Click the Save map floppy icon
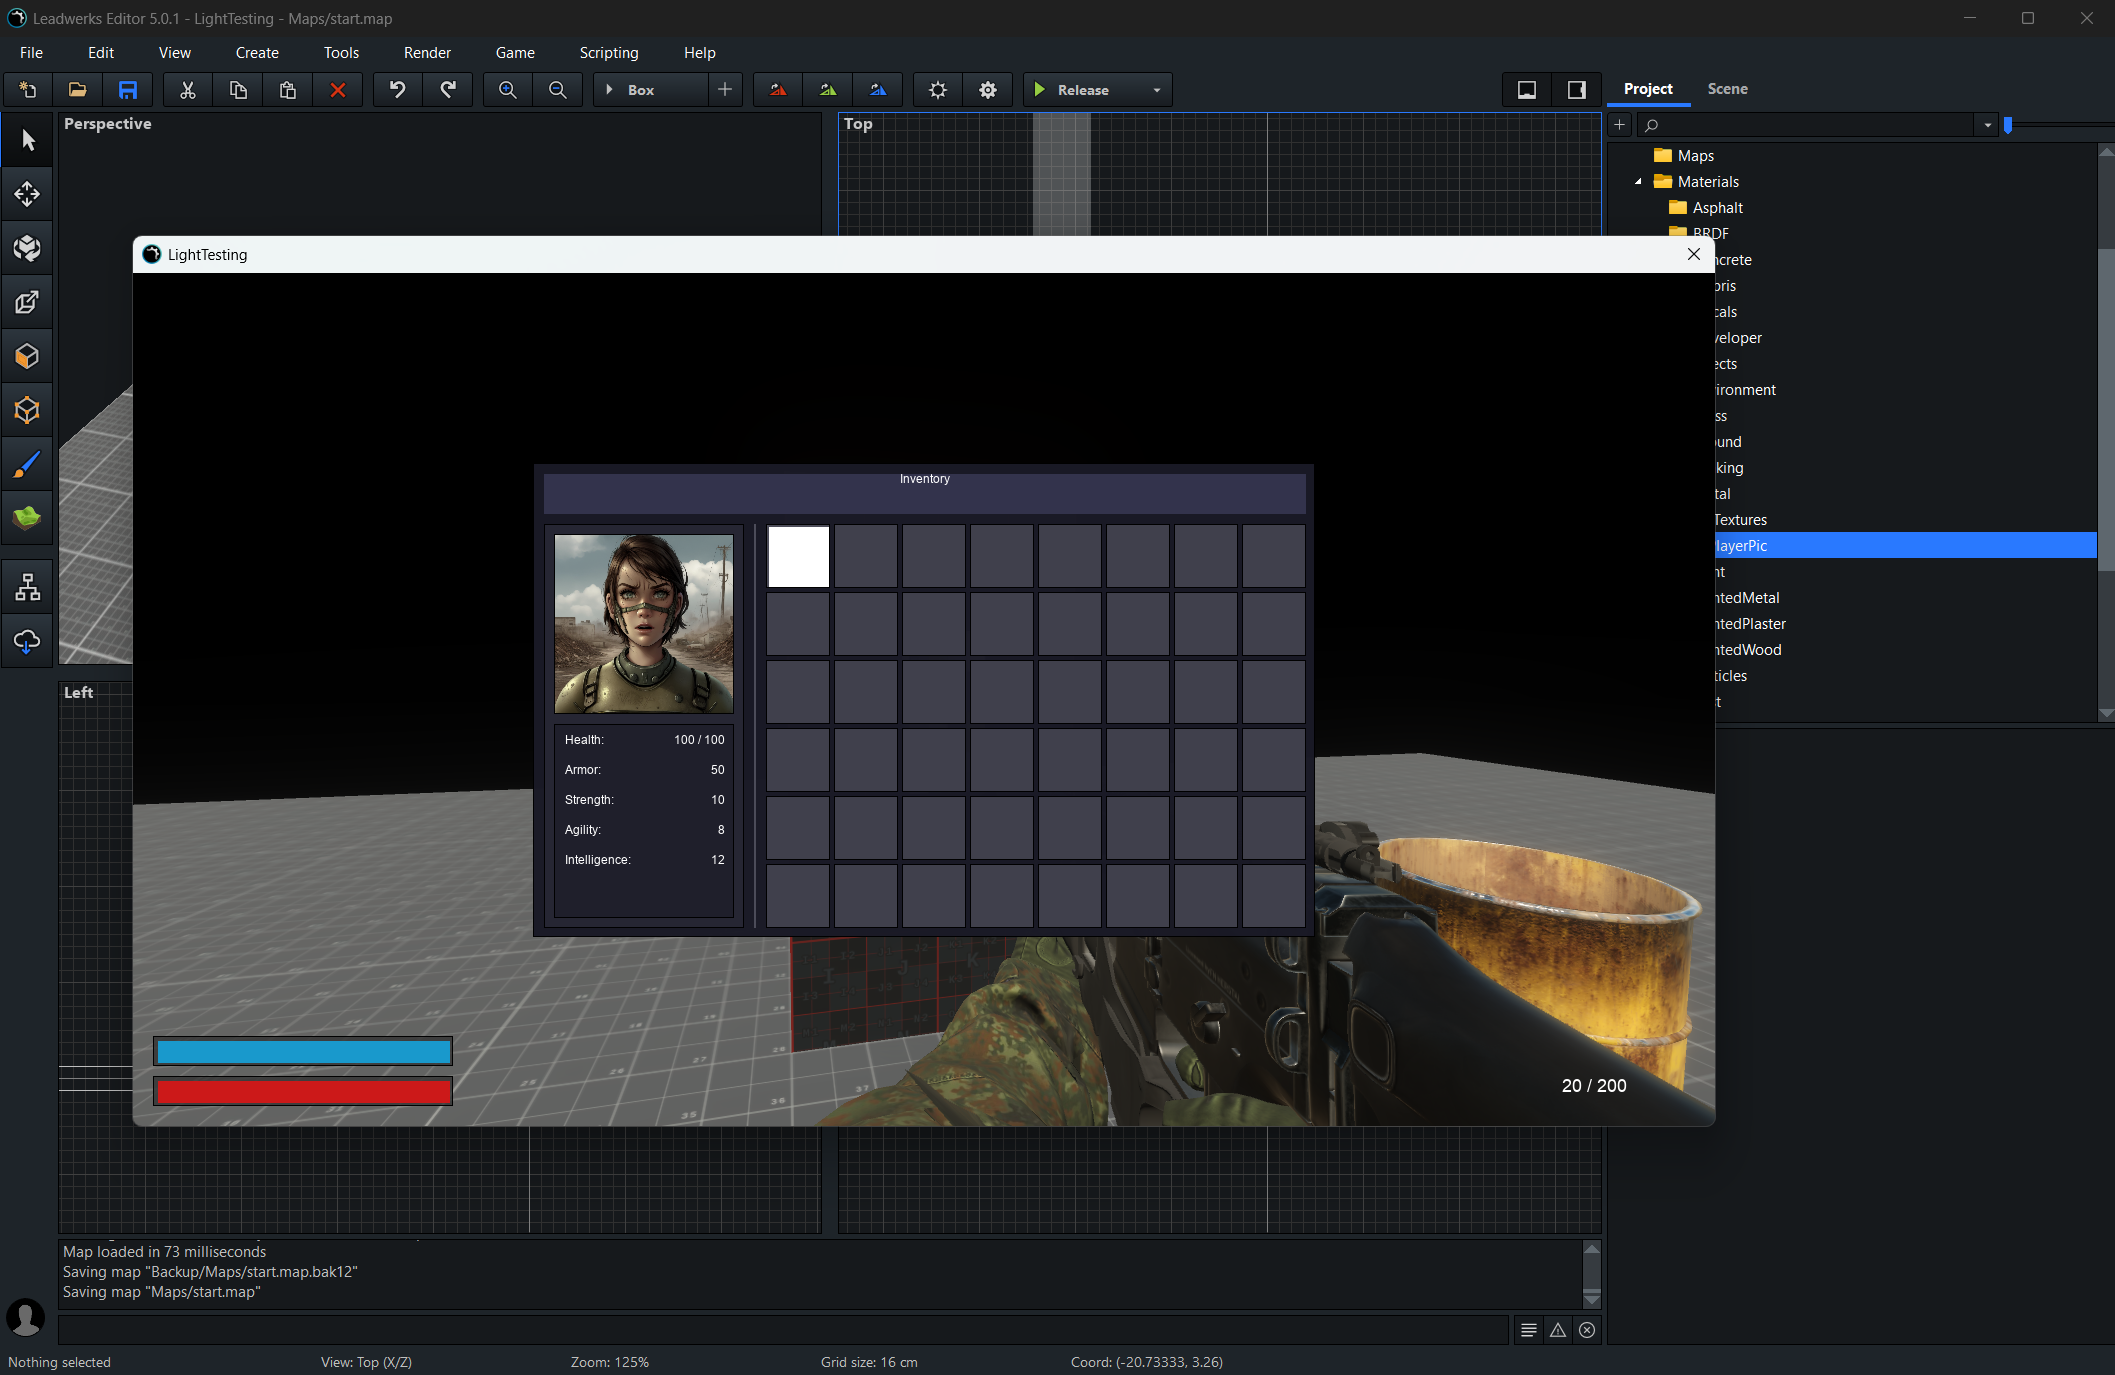This screenshot has width=2115, height=1375. tap(128, 90)
